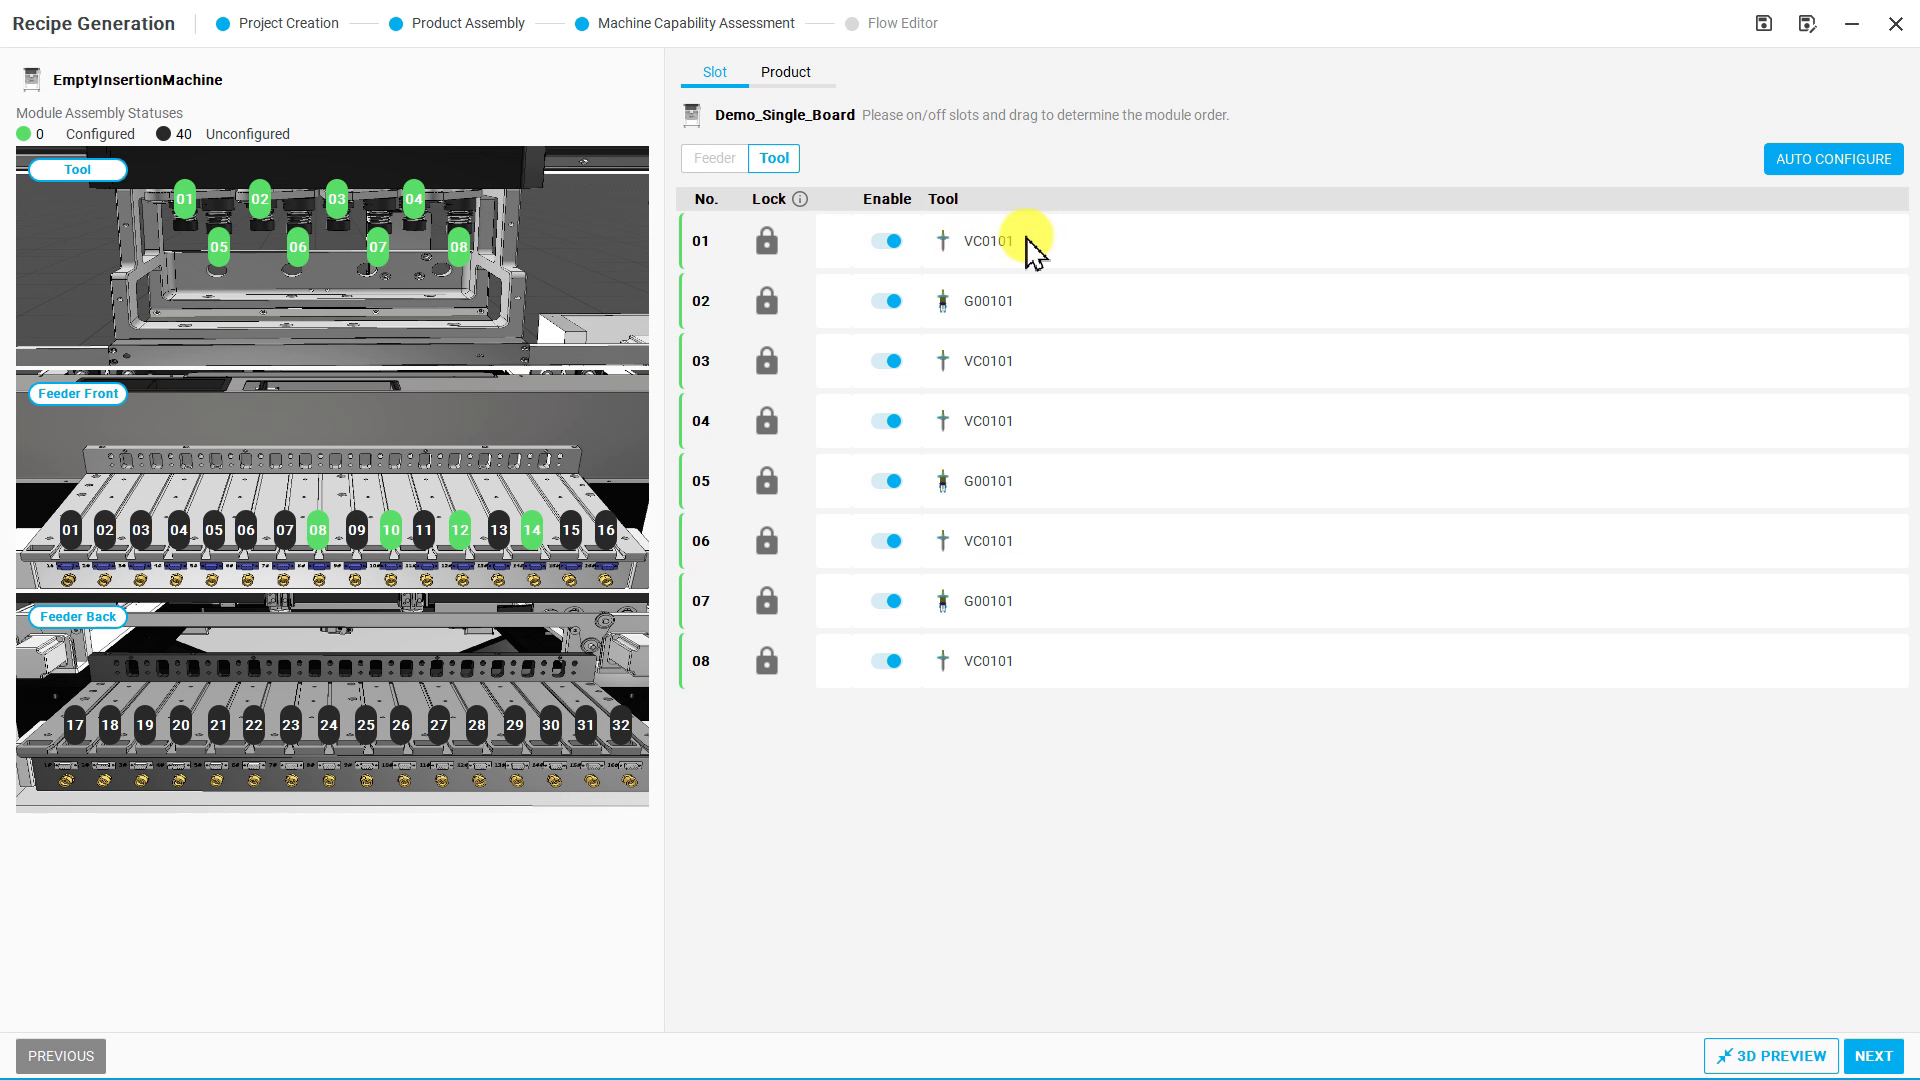
Task: Select tool slot 04 marker in 3D view
Action: tap(414, 199)
